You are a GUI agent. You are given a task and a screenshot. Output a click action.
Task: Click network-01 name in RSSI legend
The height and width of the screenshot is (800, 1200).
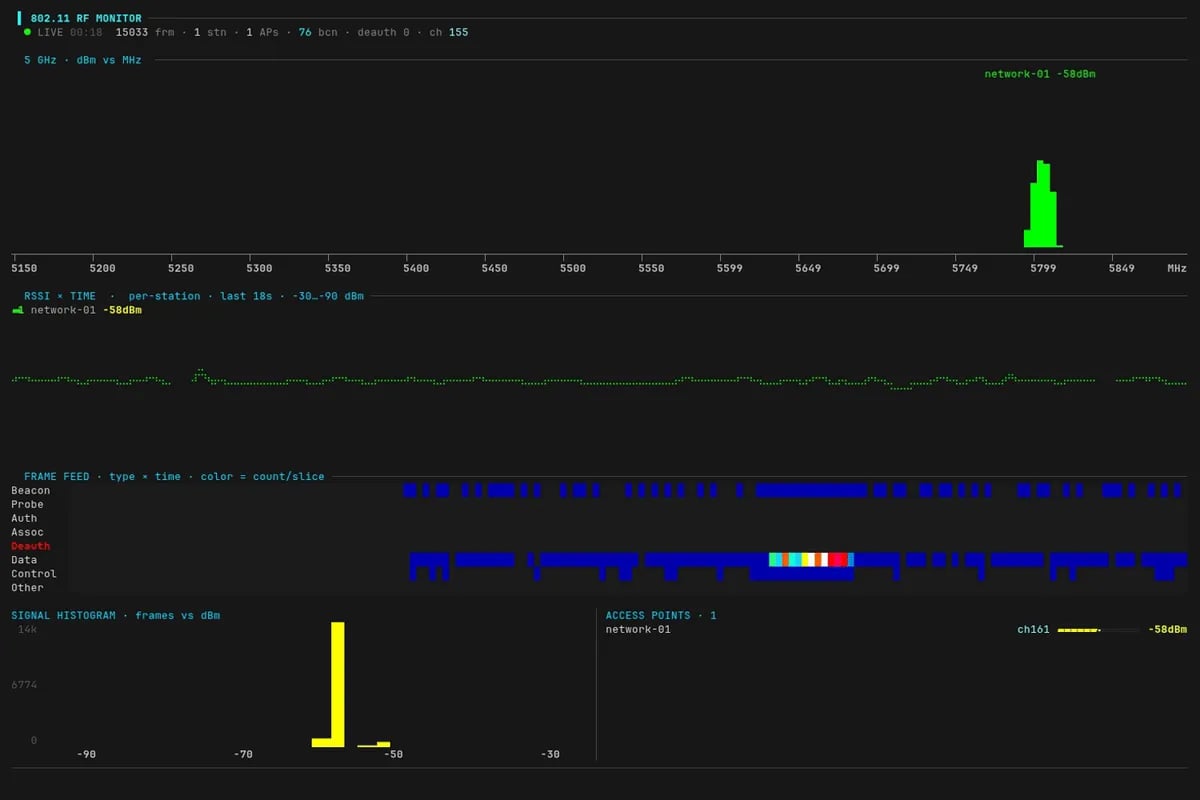point(63,310)
